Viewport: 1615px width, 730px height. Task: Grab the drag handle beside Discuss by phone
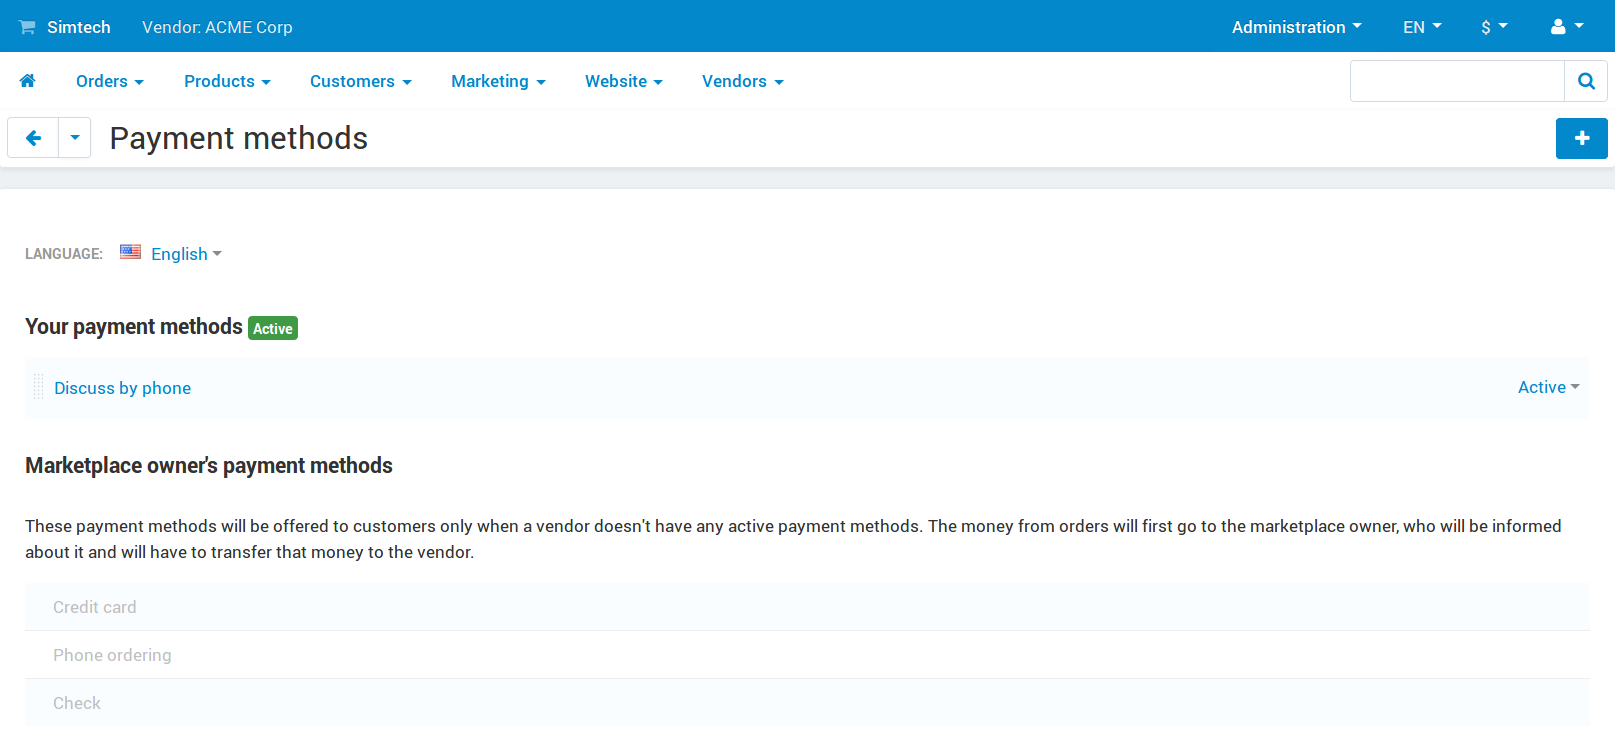click(x=38, y=387)
